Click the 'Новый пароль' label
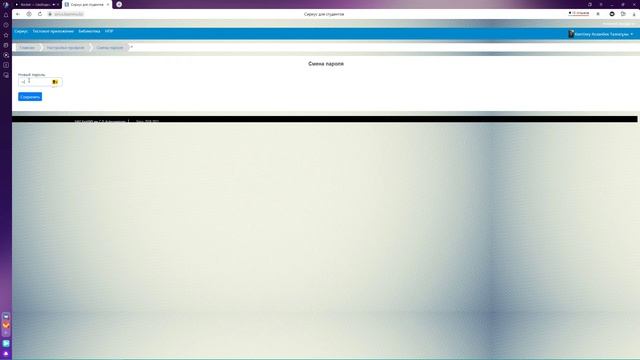Image resolution: width=640 pixels, height=360 pixels. (x=31, y=75)
